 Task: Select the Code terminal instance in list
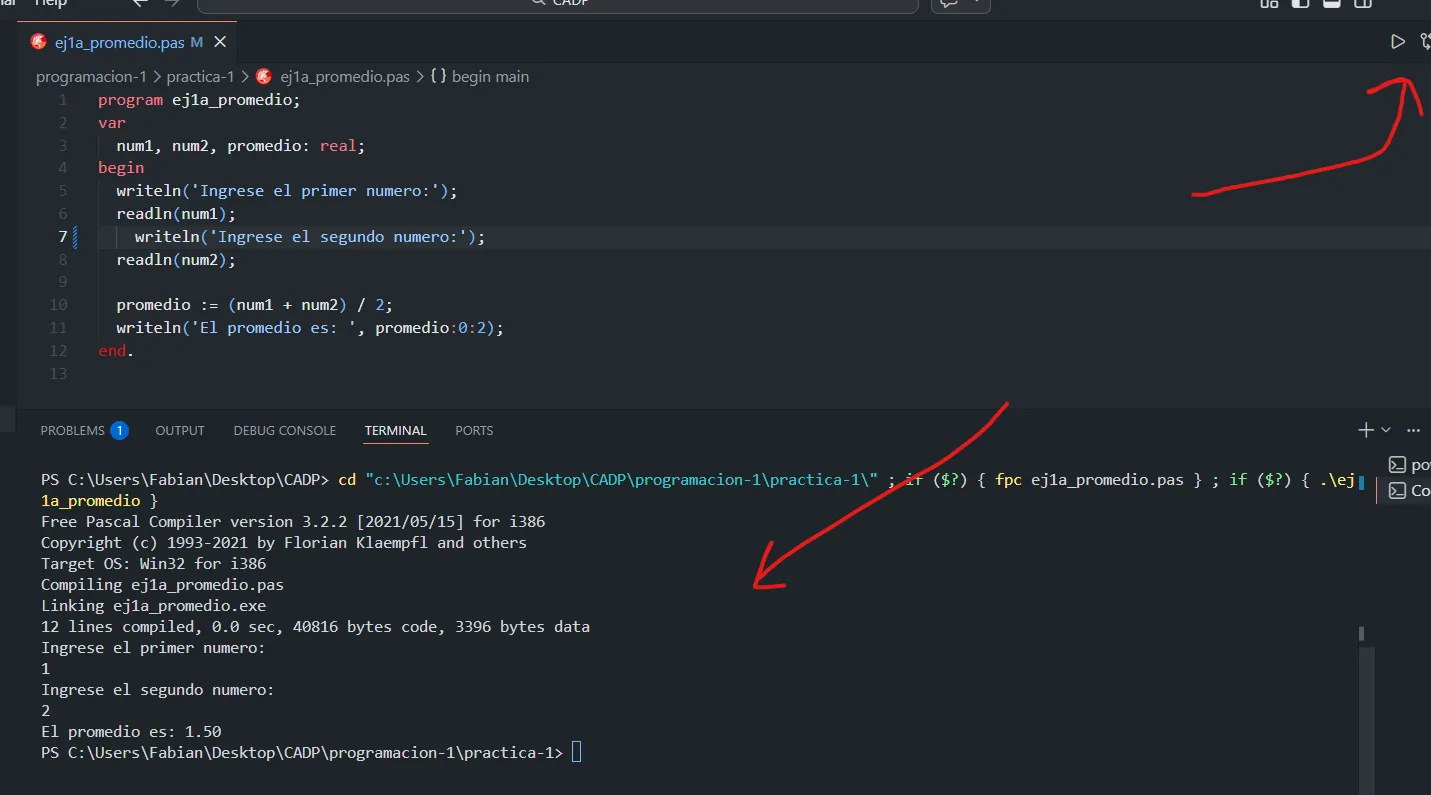(x=1410, y=490)
